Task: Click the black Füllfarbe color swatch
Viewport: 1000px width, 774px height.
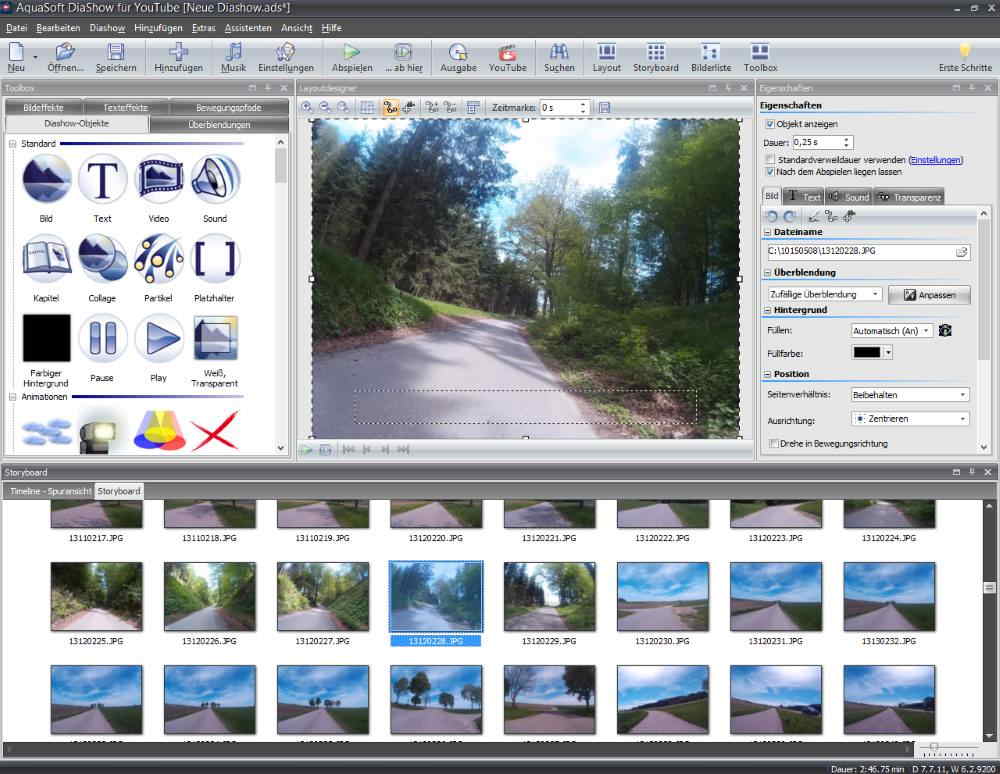Action: point(865,353)
